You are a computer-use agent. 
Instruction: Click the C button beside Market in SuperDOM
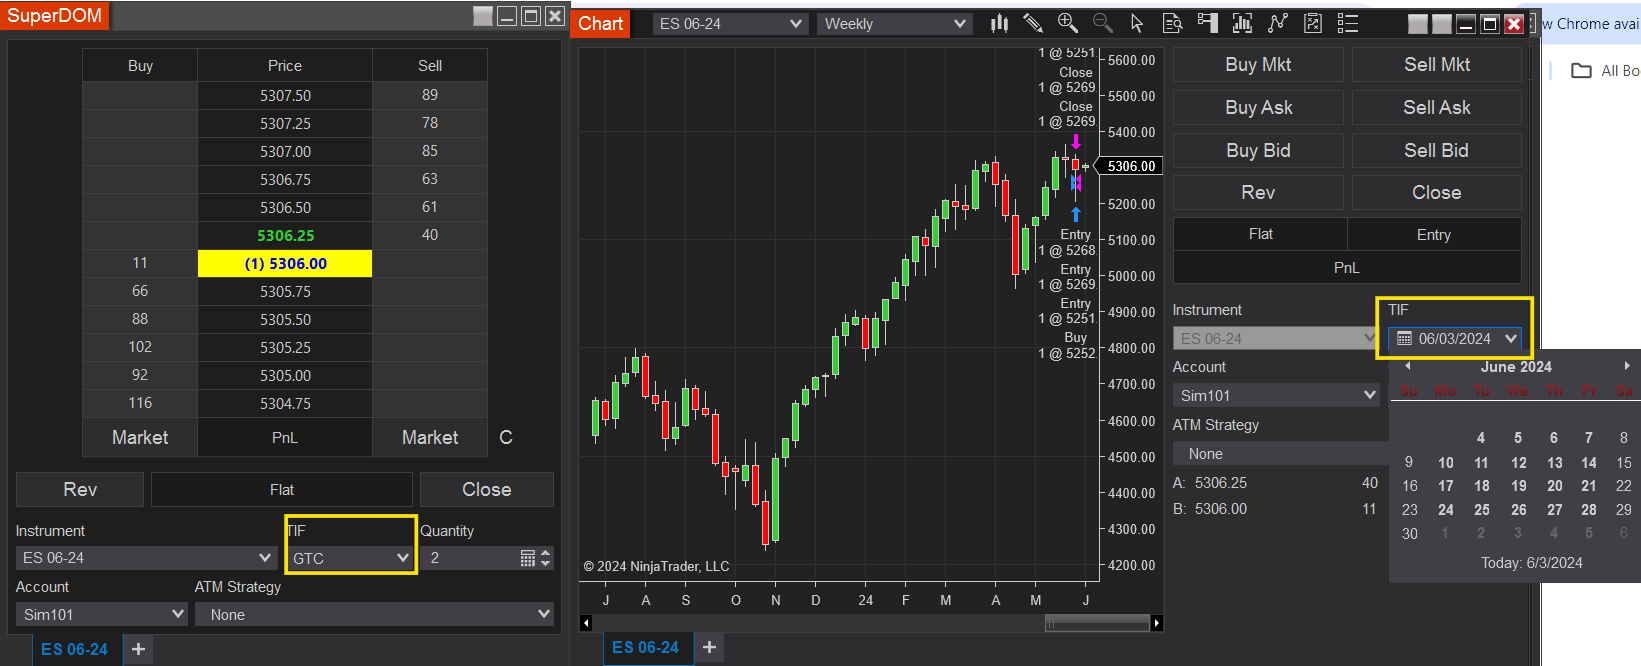[506, 437]
